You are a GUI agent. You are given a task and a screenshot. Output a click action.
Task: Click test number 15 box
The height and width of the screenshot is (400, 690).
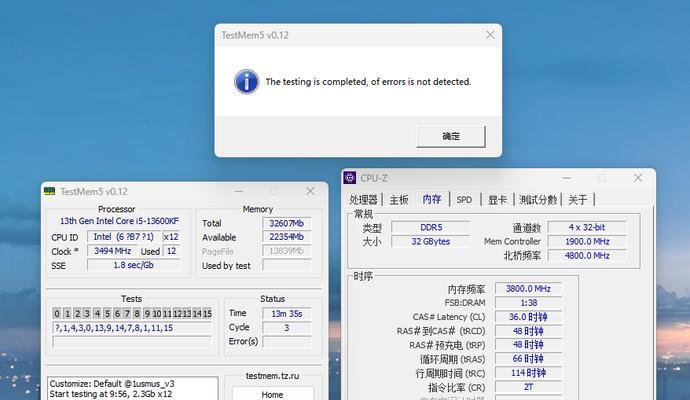pyautogui.click(x=207, y=313)
